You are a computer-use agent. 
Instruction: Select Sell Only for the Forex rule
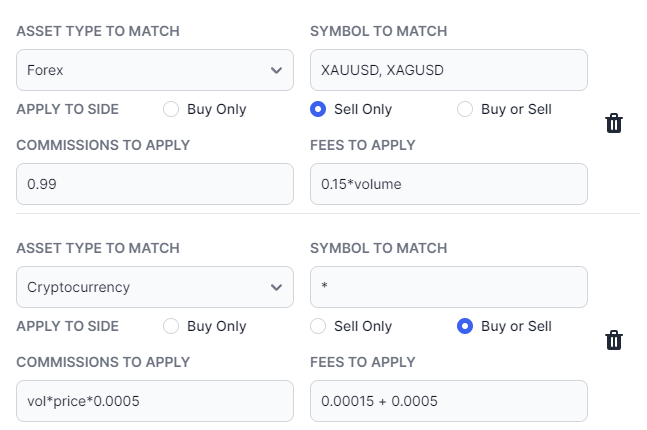point(318,109)
